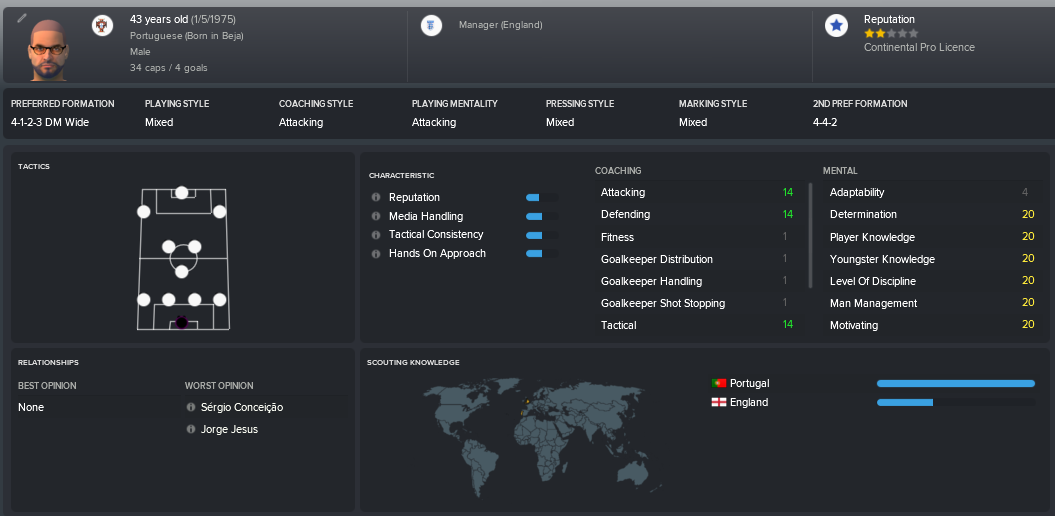Click info icon next to Jorge Jesus
This screenshot has width=1055, height=516.
tap(191, 429)
